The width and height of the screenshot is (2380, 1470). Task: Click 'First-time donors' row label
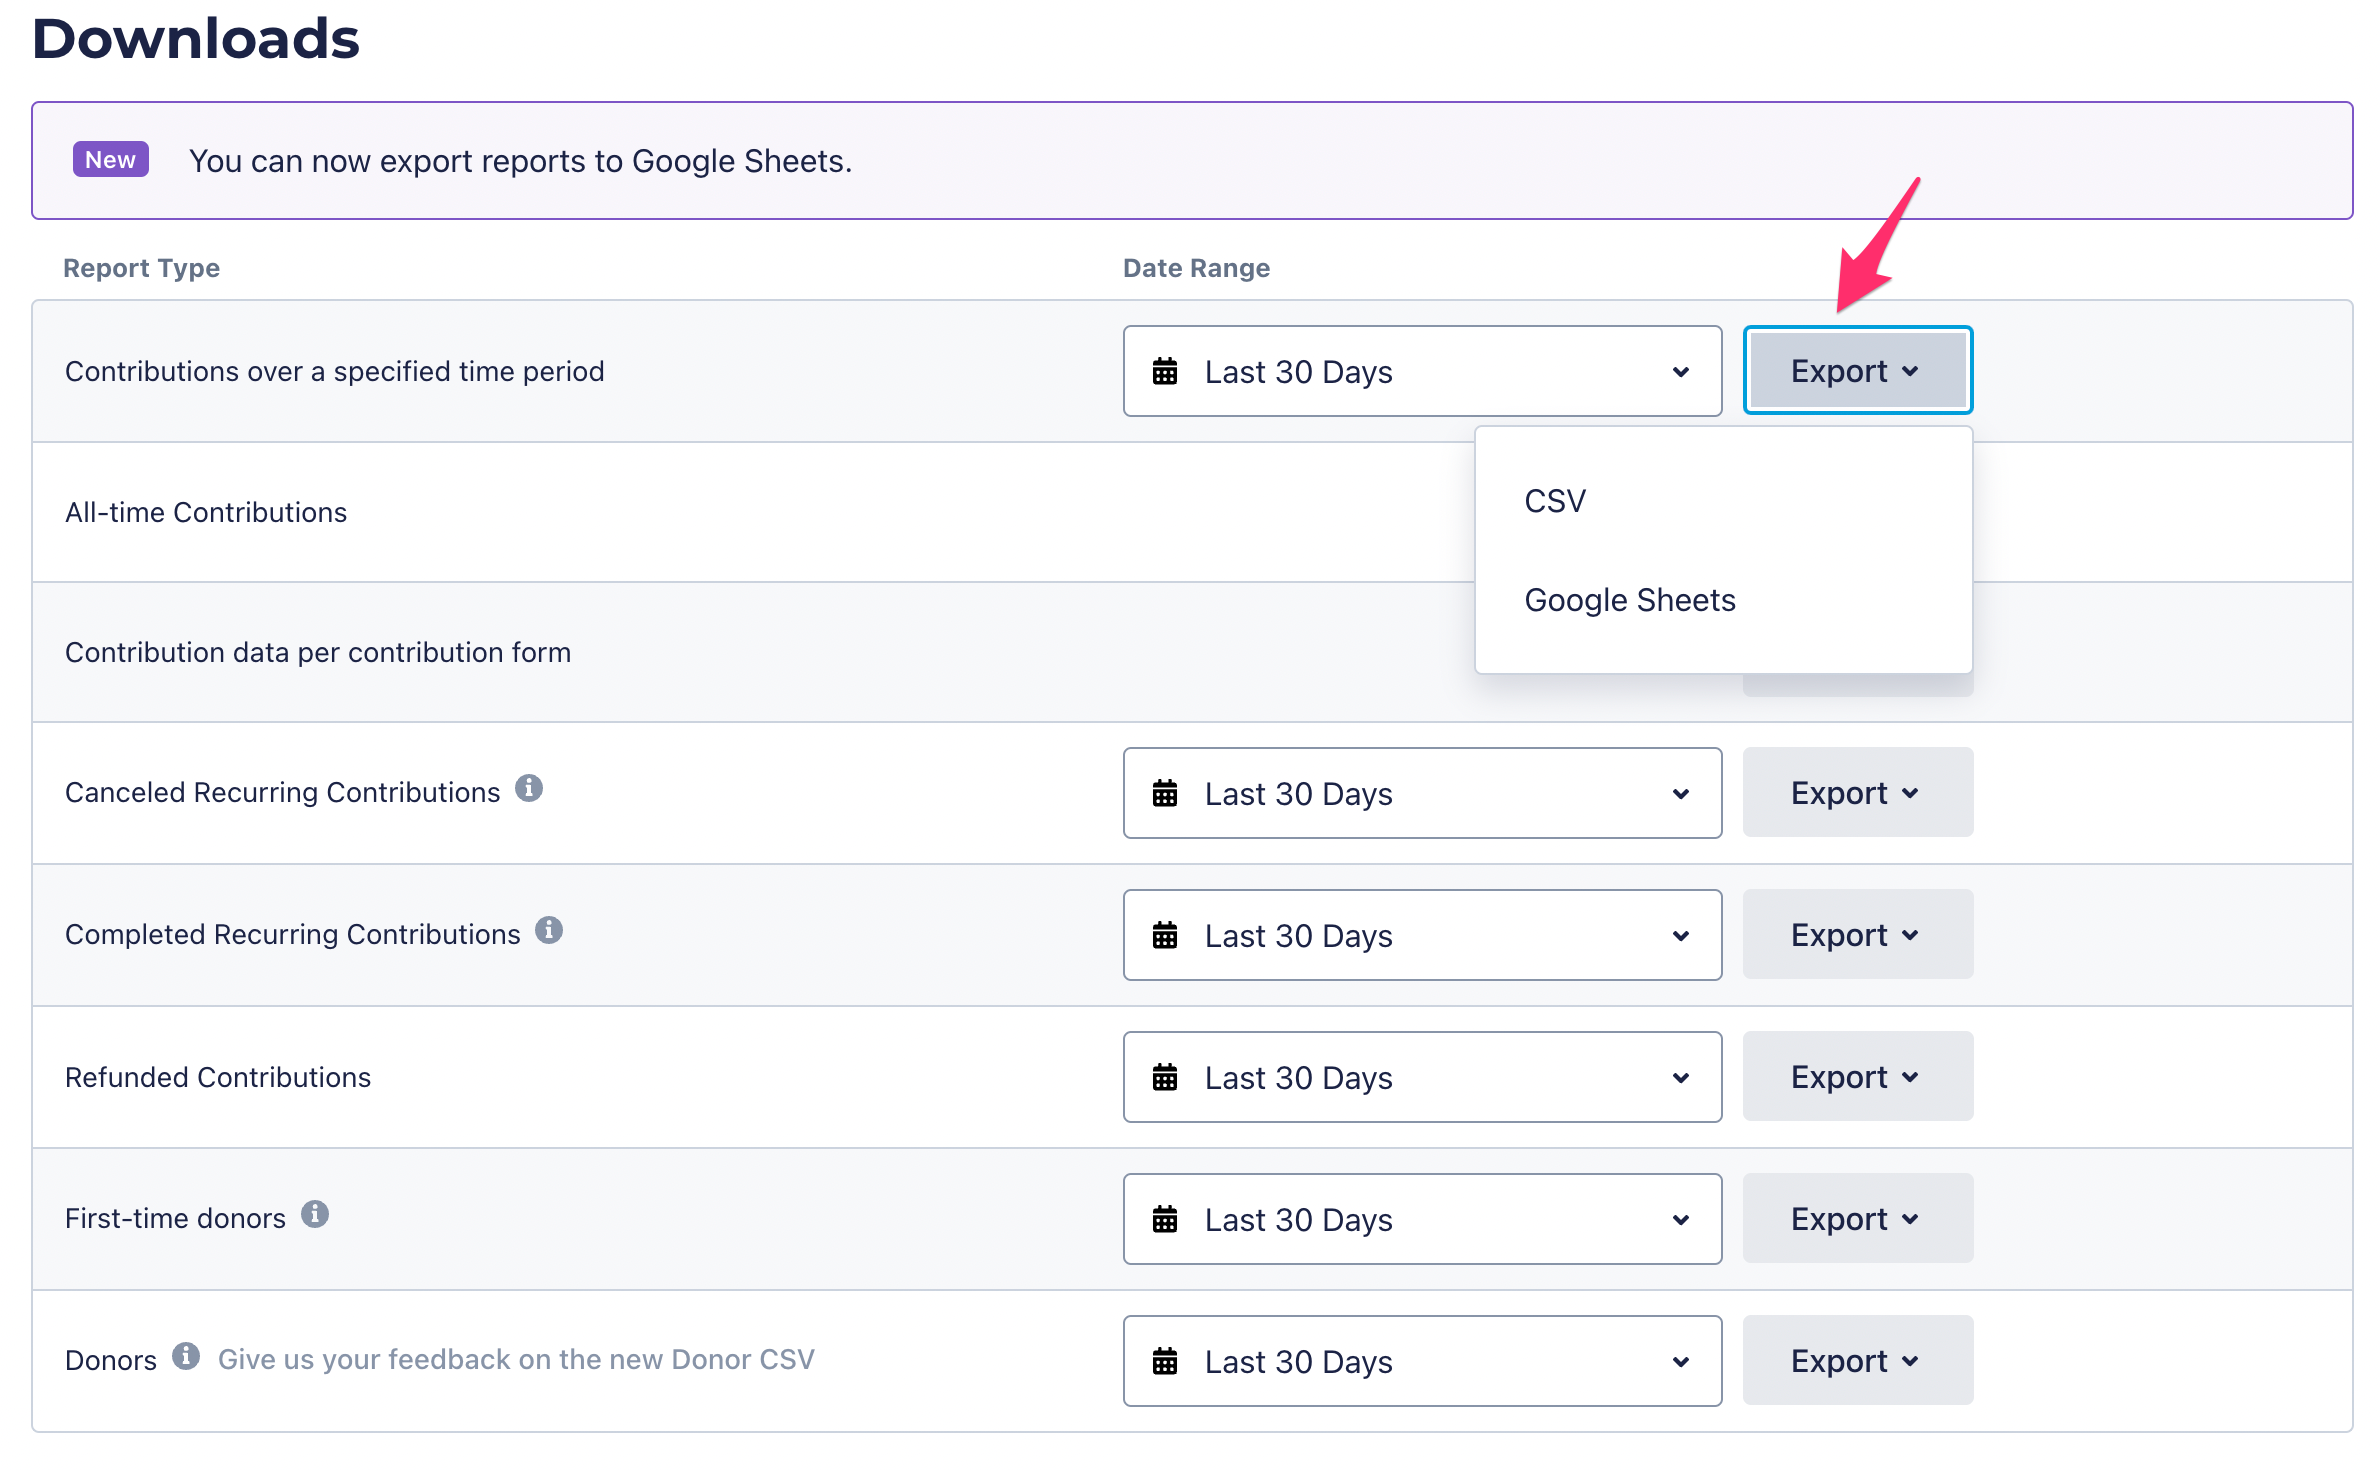tap(175, 1219)
